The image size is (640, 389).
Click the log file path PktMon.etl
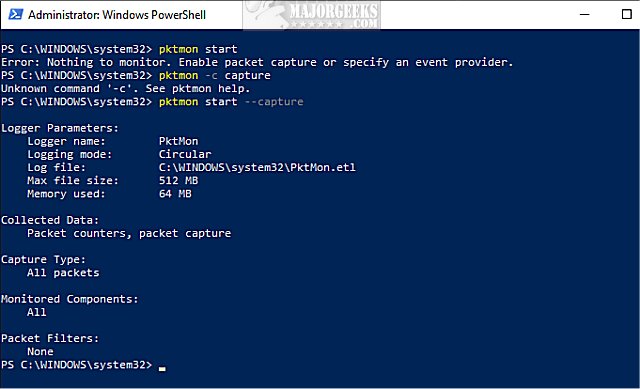pos(257,167)
